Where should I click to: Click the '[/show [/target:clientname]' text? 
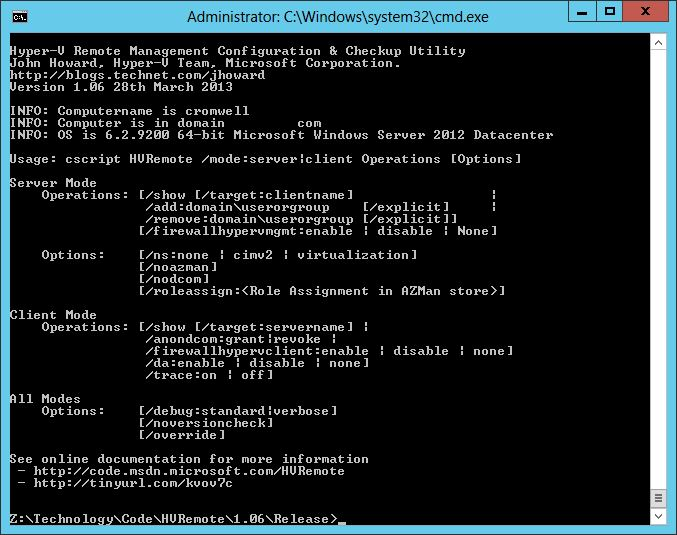pyautogui.click(x=246, y=195)
